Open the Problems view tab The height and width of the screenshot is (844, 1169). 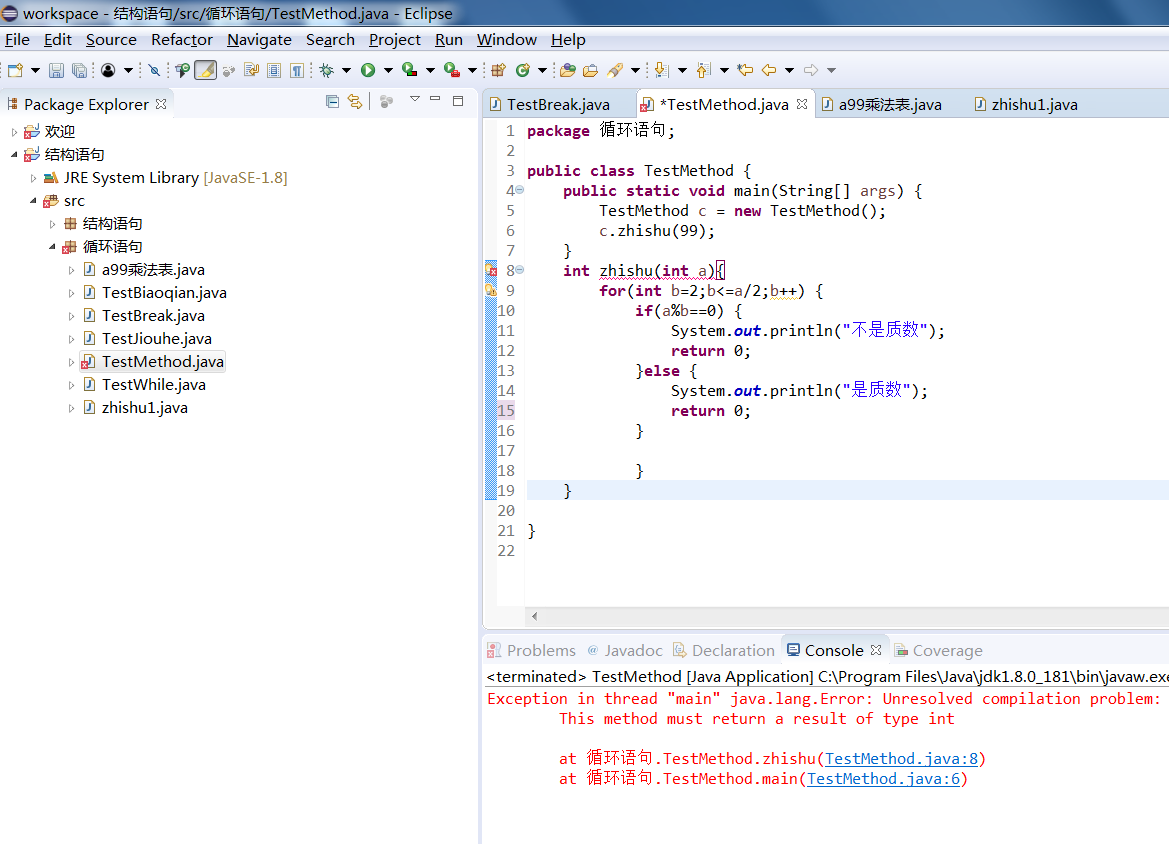(x=532, y=650)
